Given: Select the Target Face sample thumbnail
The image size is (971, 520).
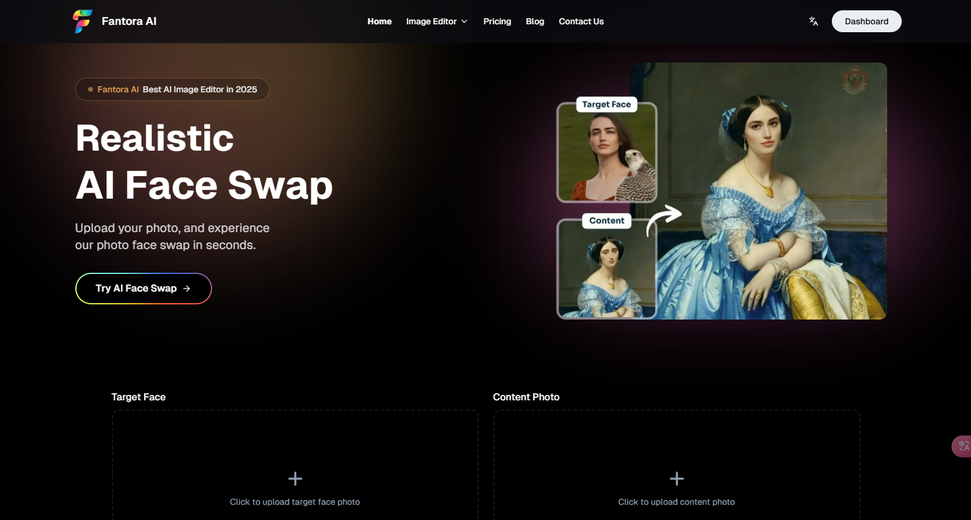Looking at the screenshot, I should point(607,152).
